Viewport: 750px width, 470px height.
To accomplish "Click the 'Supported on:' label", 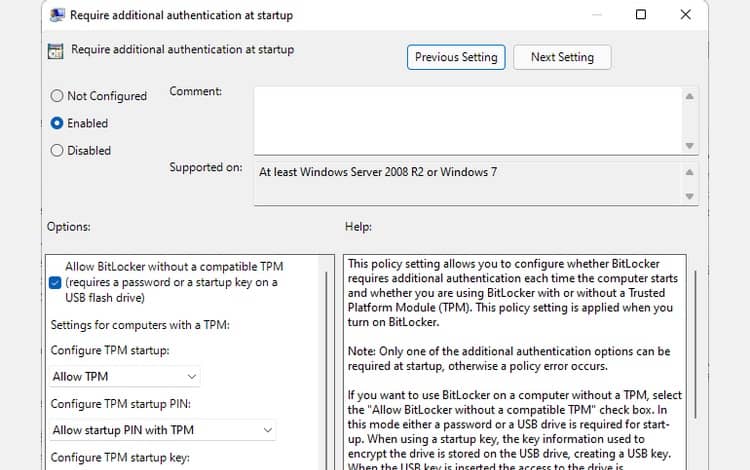I will click(x=206, y=167).
